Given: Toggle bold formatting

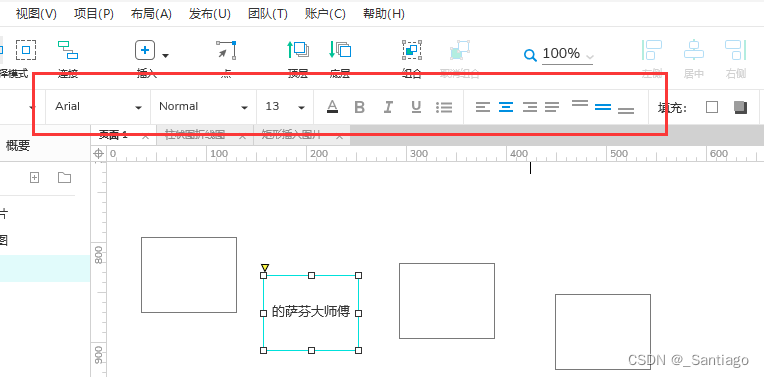Looking at the screenshot, I should coord(360,107).
